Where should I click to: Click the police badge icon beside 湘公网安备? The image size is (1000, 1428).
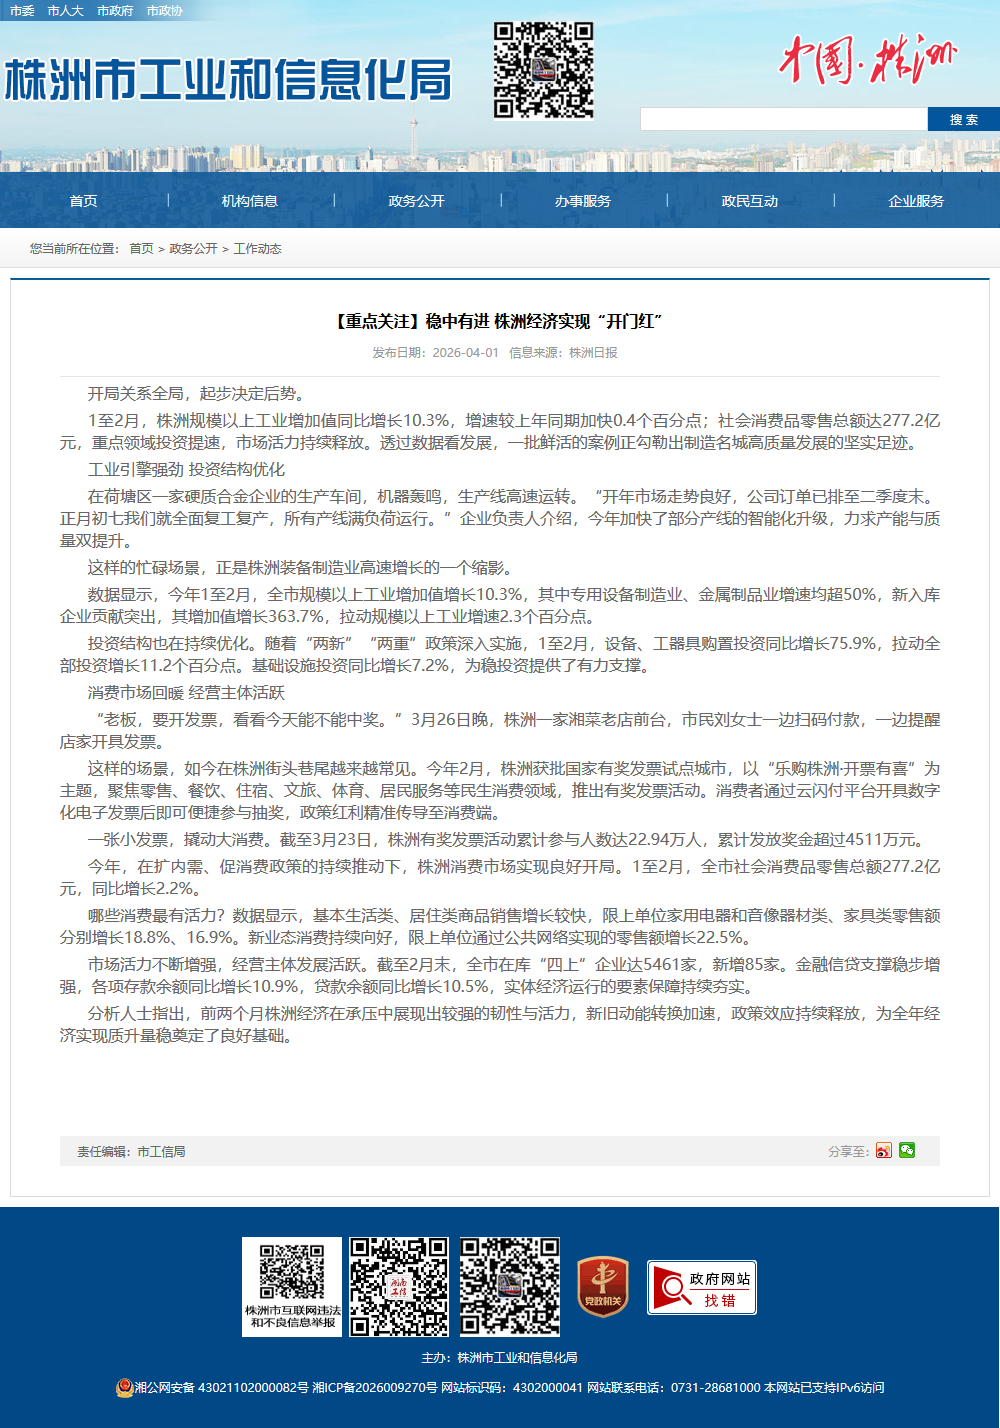124,1388
